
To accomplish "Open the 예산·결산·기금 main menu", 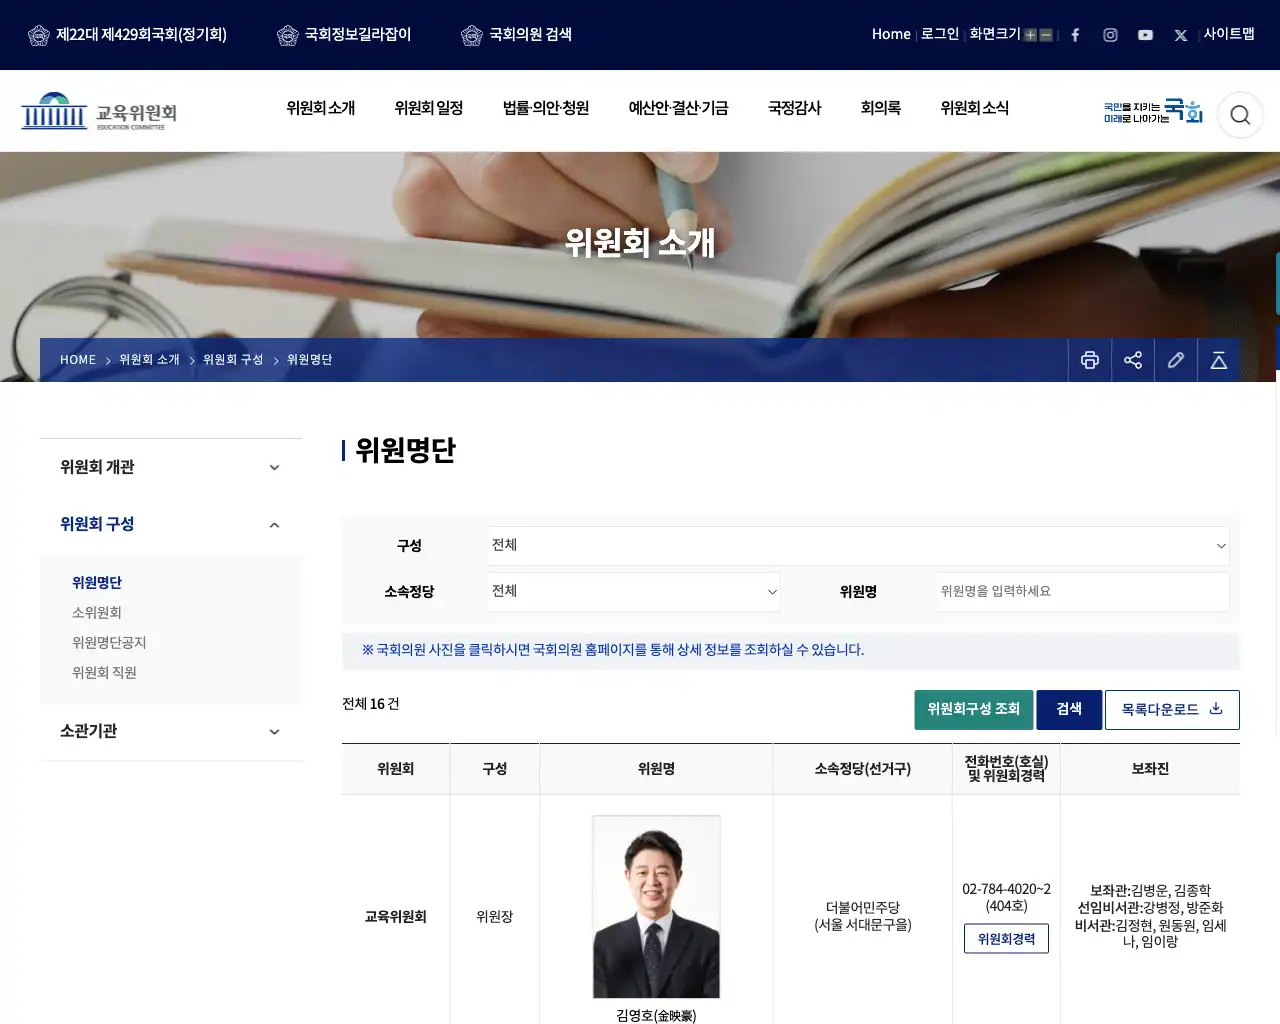I will tap(678, 108).
